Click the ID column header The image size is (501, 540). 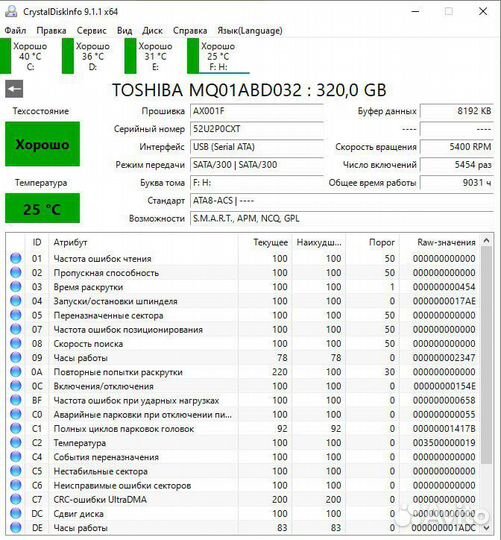pos(37,242)
